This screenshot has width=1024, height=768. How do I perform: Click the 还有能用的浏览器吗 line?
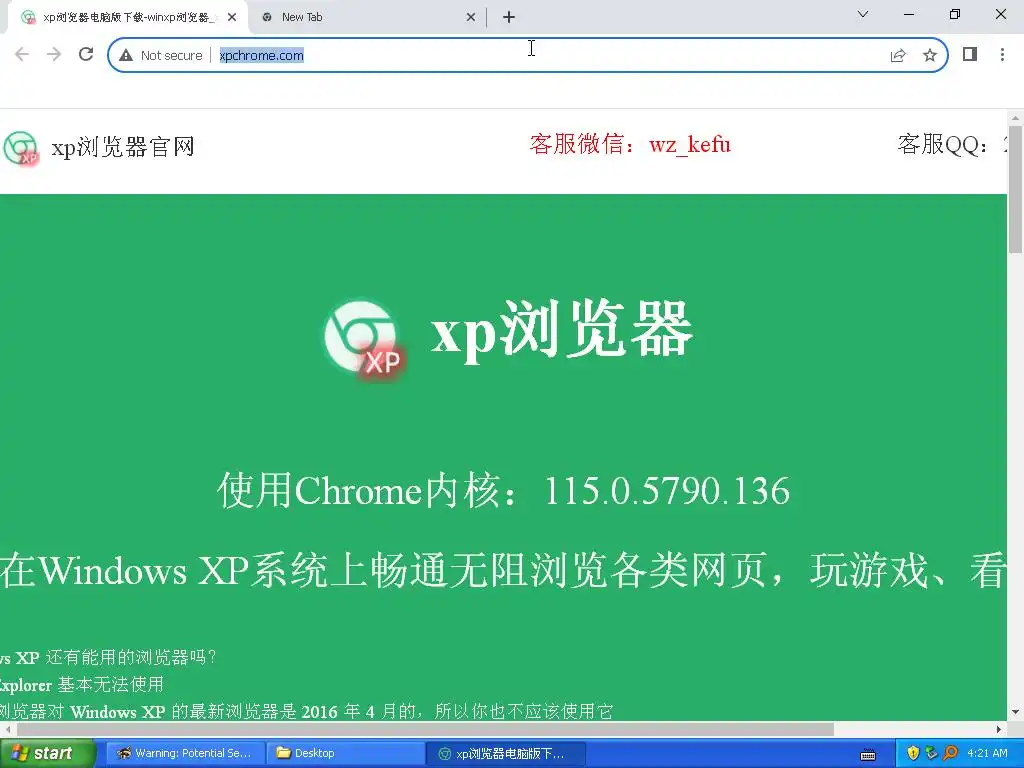(x=108, y=657)
